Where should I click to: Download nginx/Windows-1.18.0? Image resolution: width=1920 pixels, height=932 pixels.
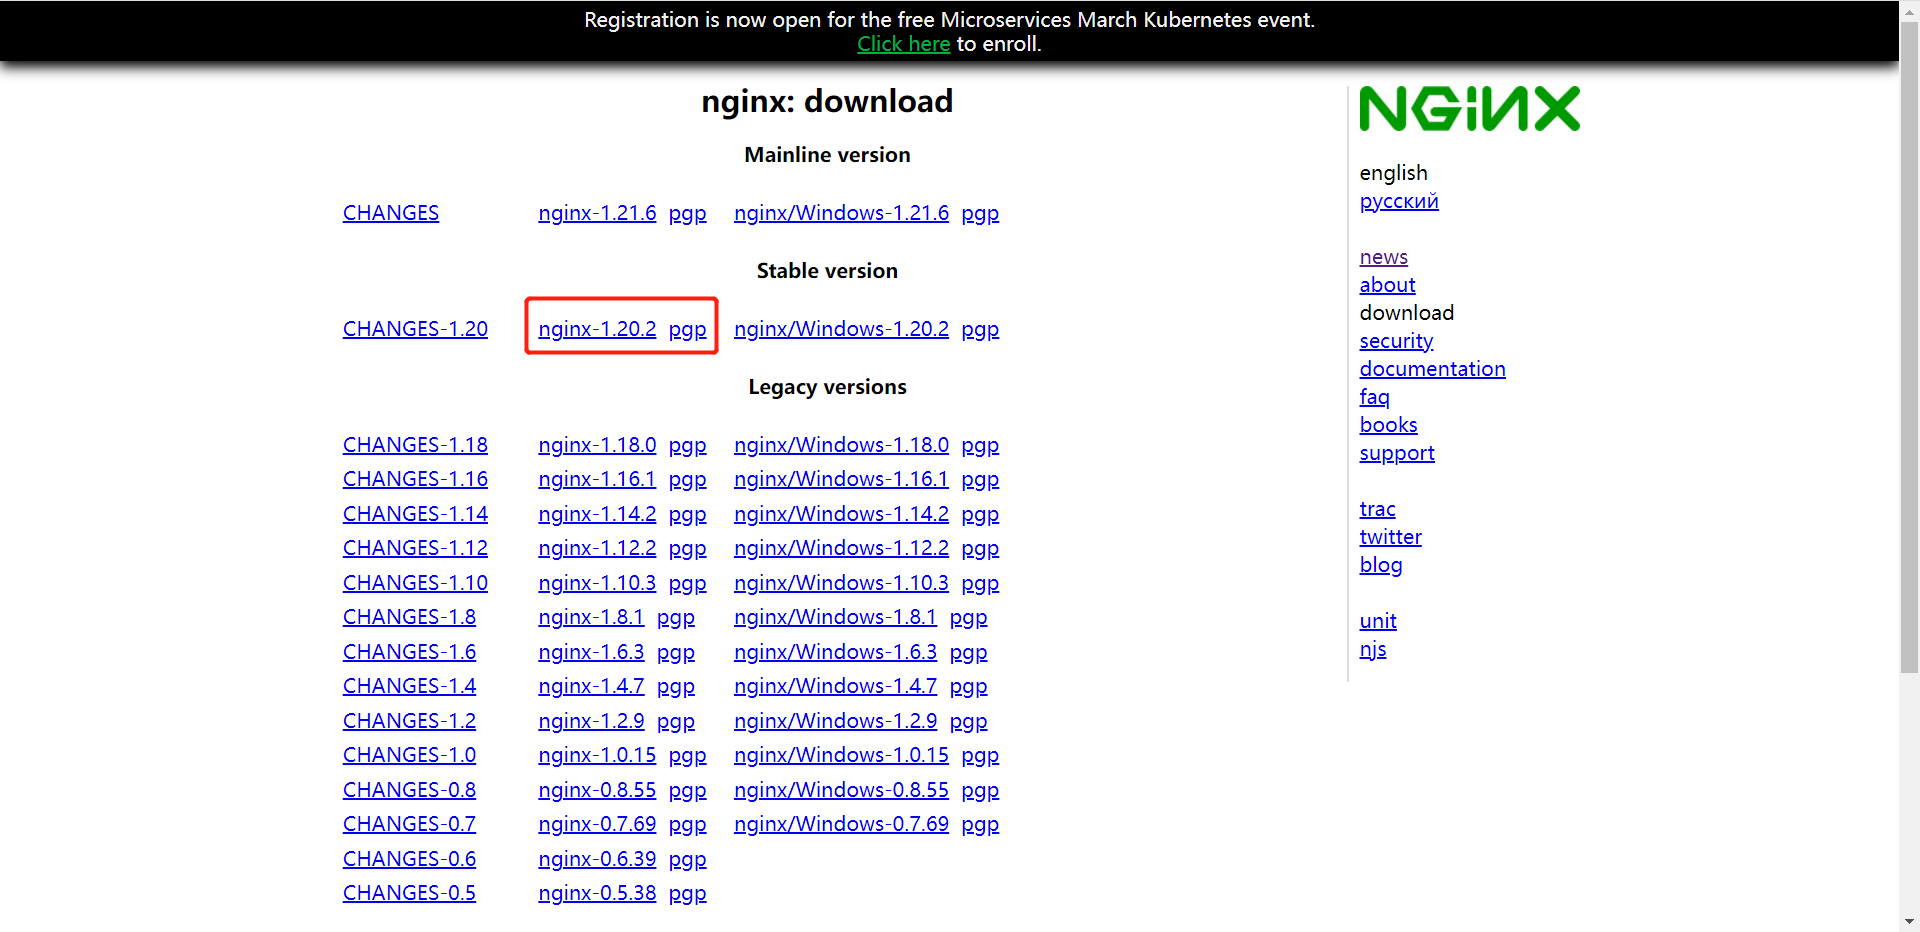click(x=841, y=445)
